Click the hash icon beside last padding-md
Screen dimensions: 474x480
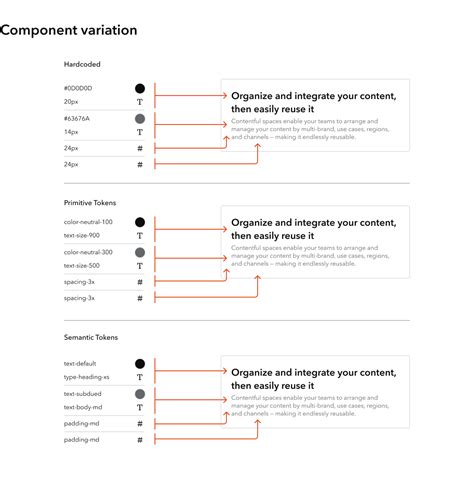140,440
